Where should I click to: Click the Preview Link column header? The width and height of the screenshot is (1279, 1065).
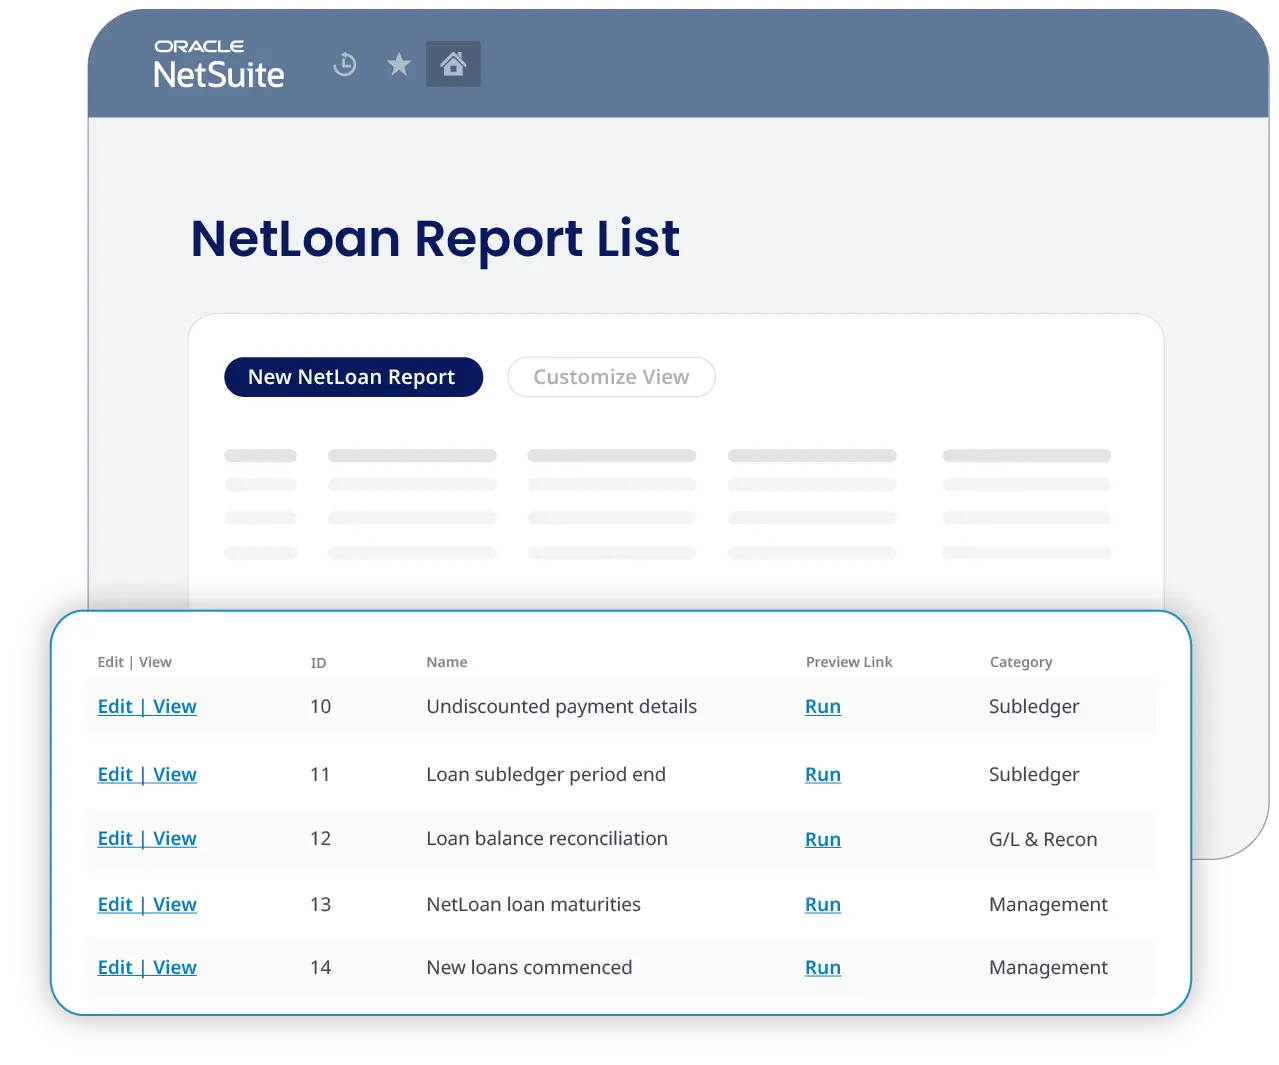click(x=848, y=661)
